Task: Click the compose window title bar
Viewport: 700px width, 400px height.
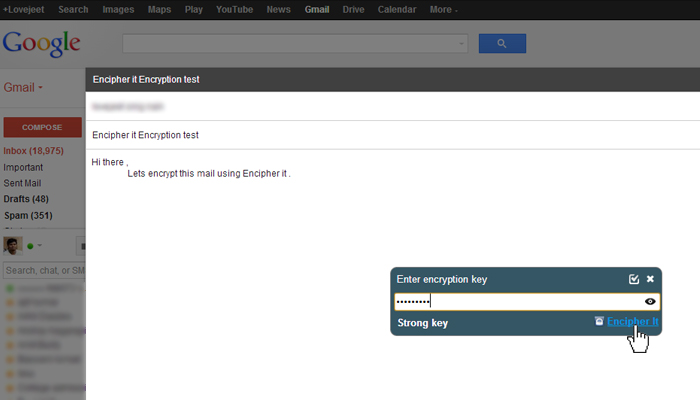Action: pyautogui.click(x=393, y=79)
